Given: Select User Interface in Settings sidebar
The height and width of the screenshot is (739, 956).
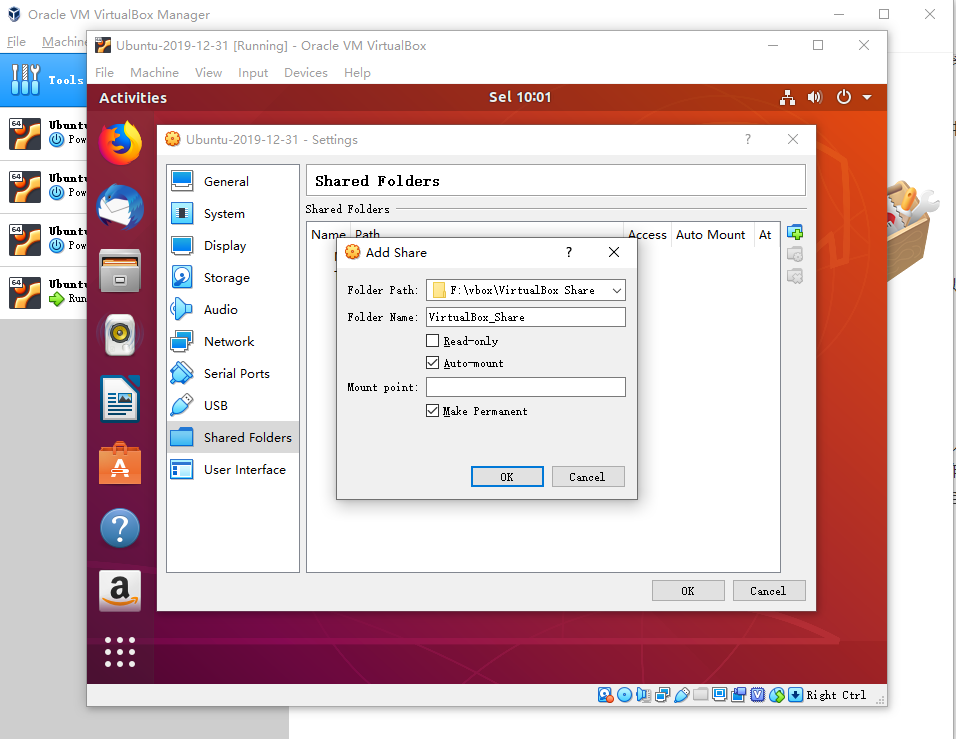Looking at the screenshot, I should click(233, 469).
